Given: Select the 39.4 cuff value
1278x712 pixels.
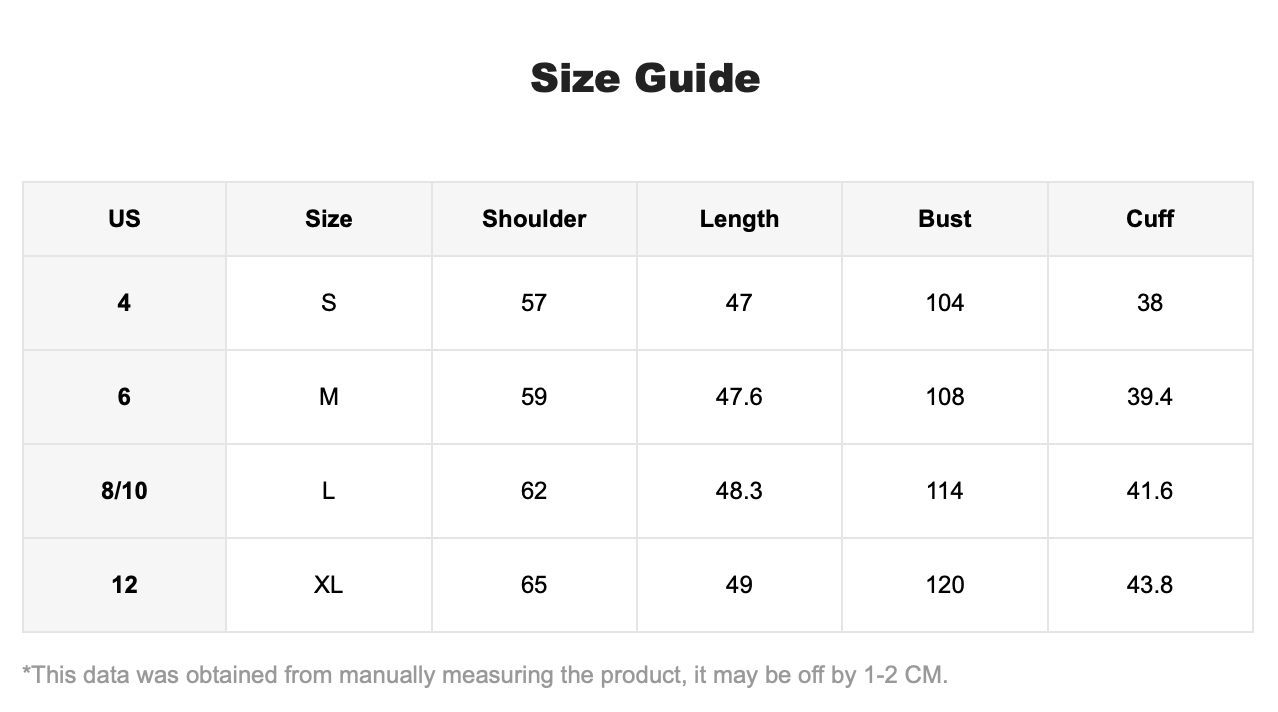Looking at the screenshot, I should pyautogui.click(x=1150, y=397).
